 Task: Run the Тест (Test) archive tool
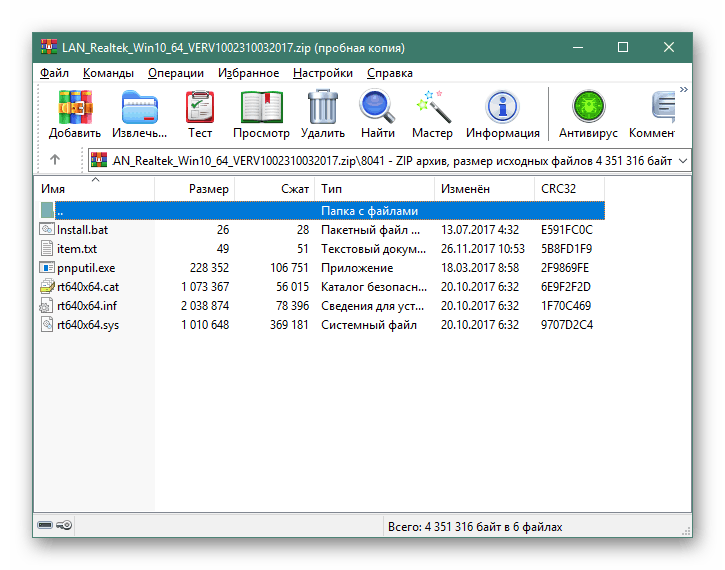point(200,107)
